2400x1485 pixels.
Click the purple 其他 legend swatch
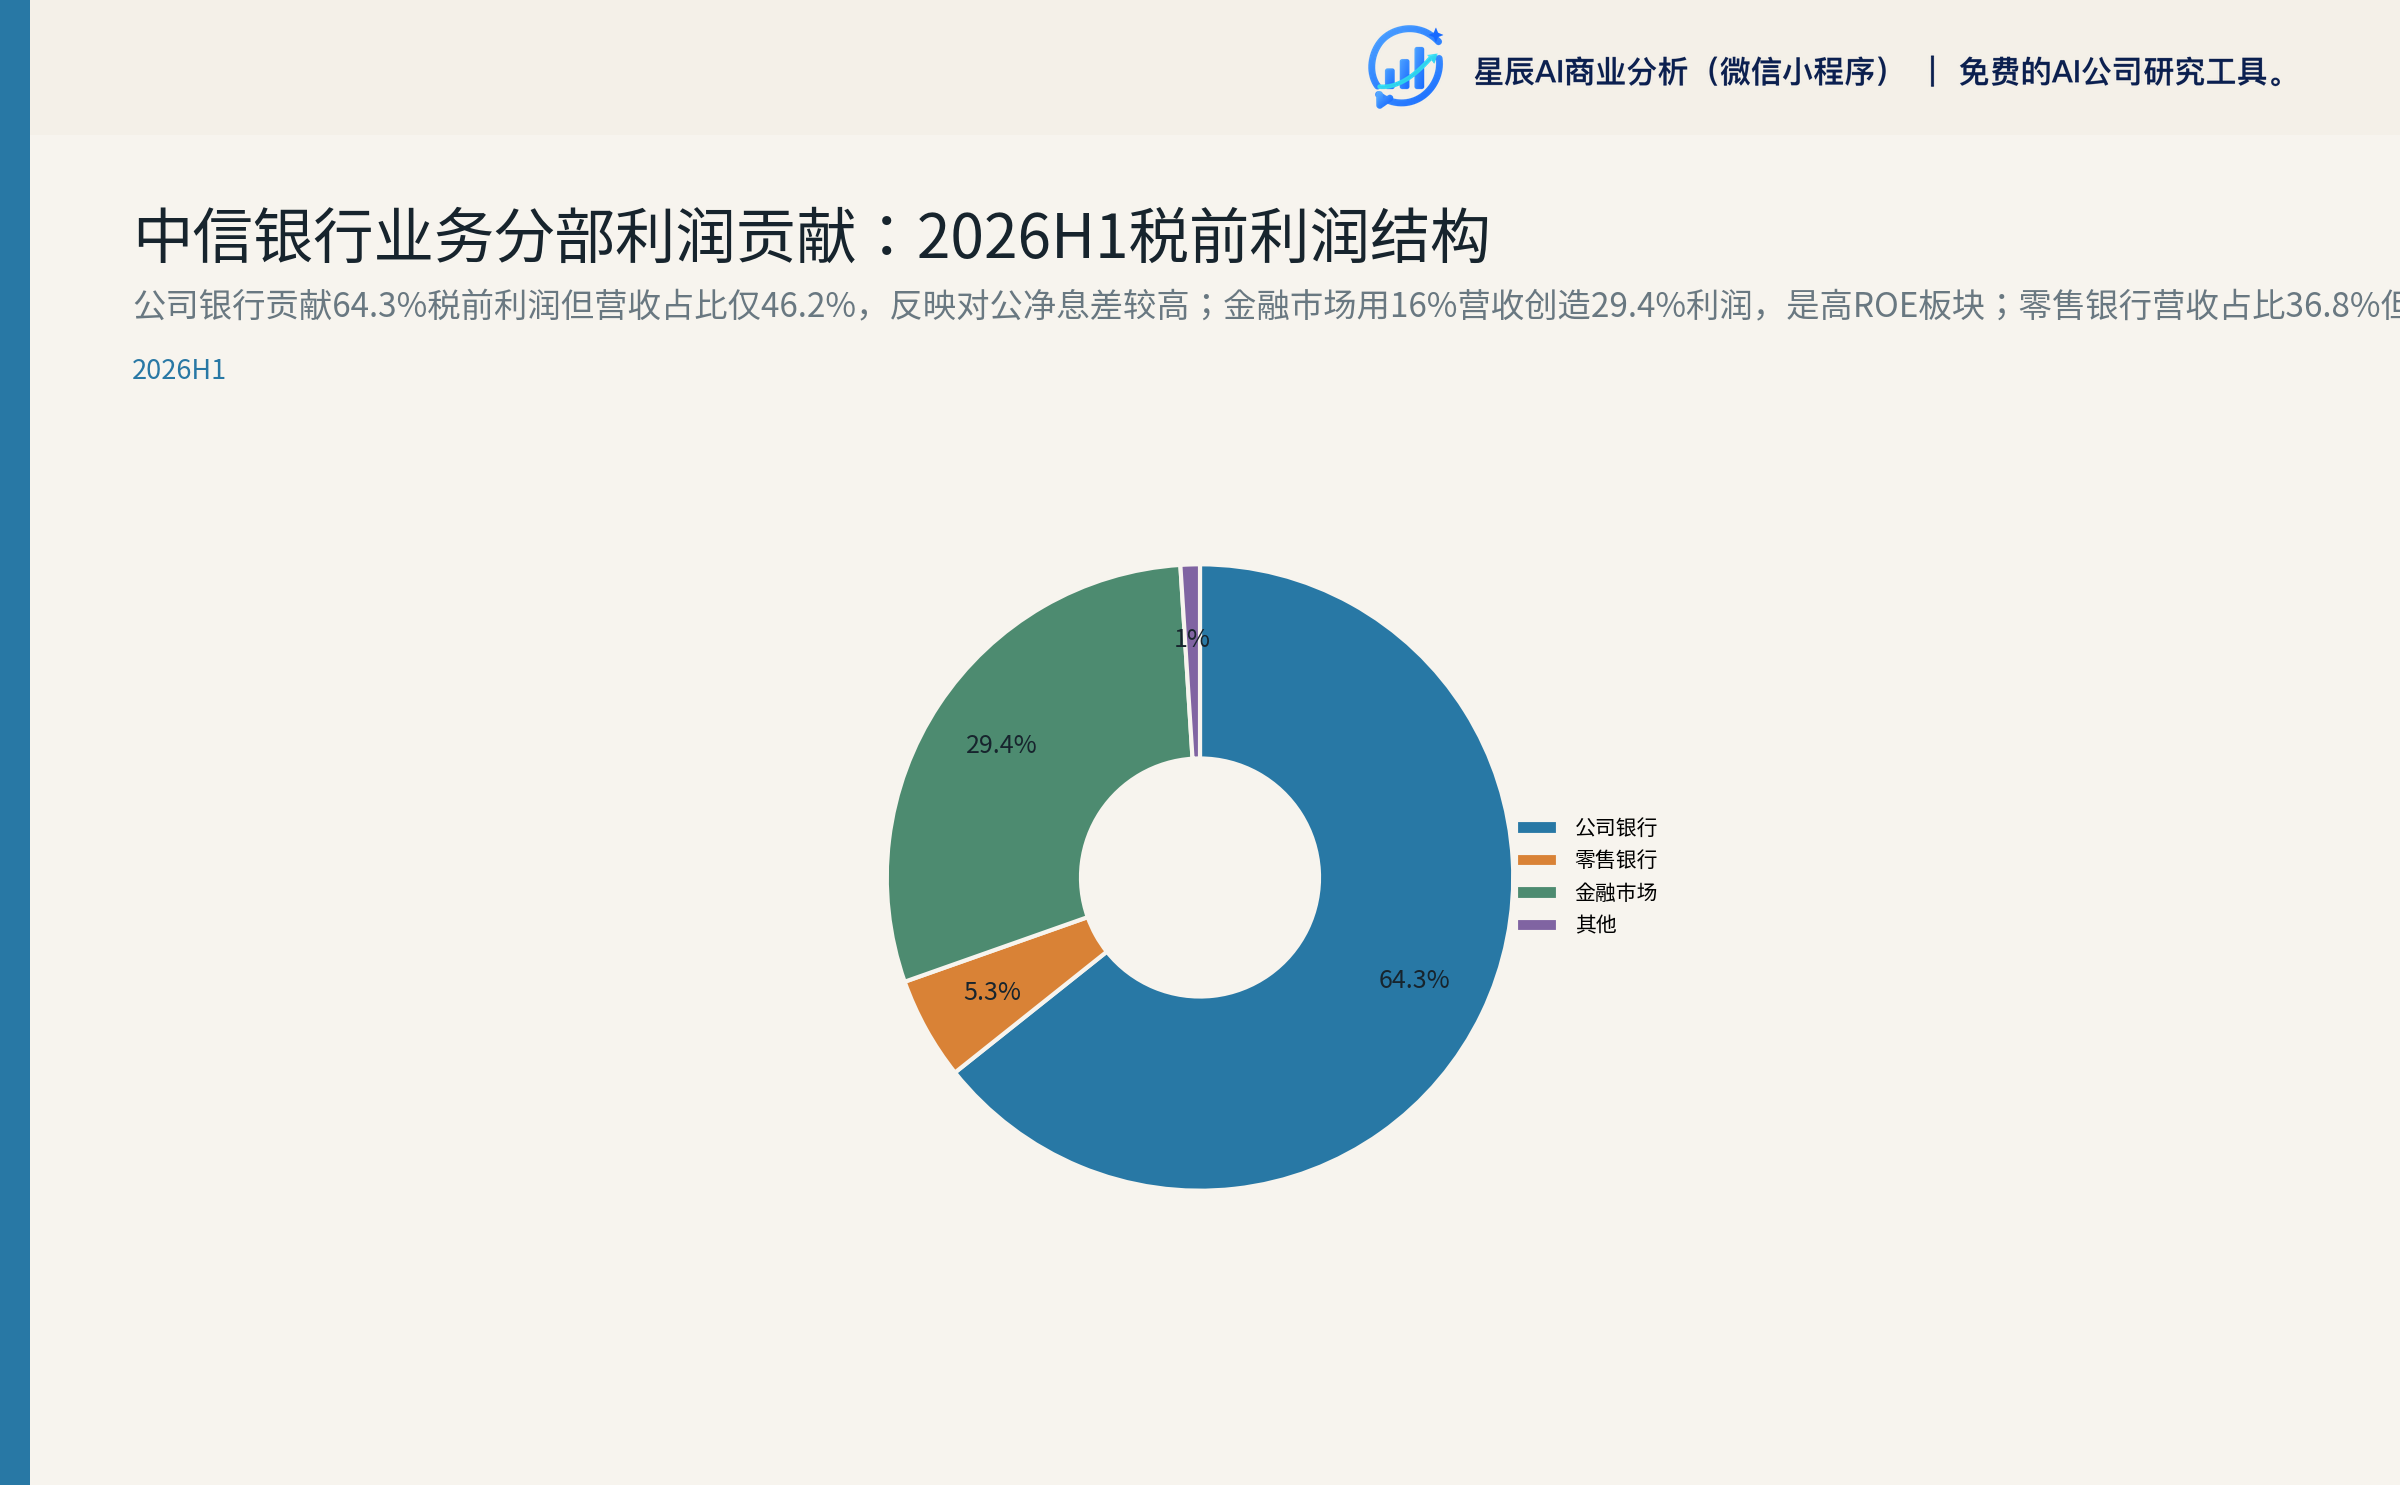click(x=1537, y=924)
